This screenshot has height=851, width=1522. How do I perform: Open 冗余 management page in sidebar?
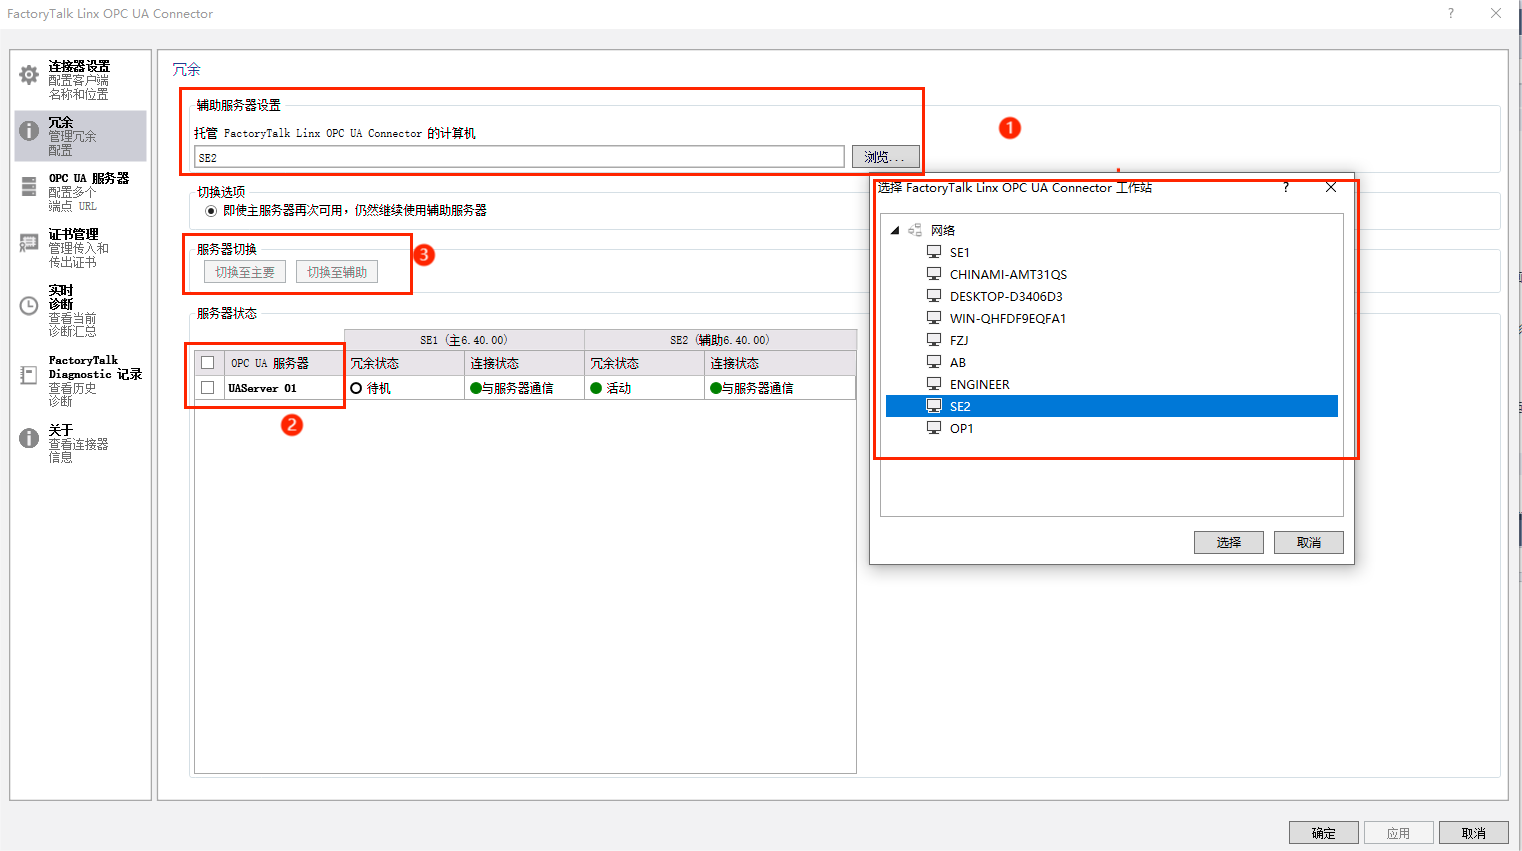(80, 136)
